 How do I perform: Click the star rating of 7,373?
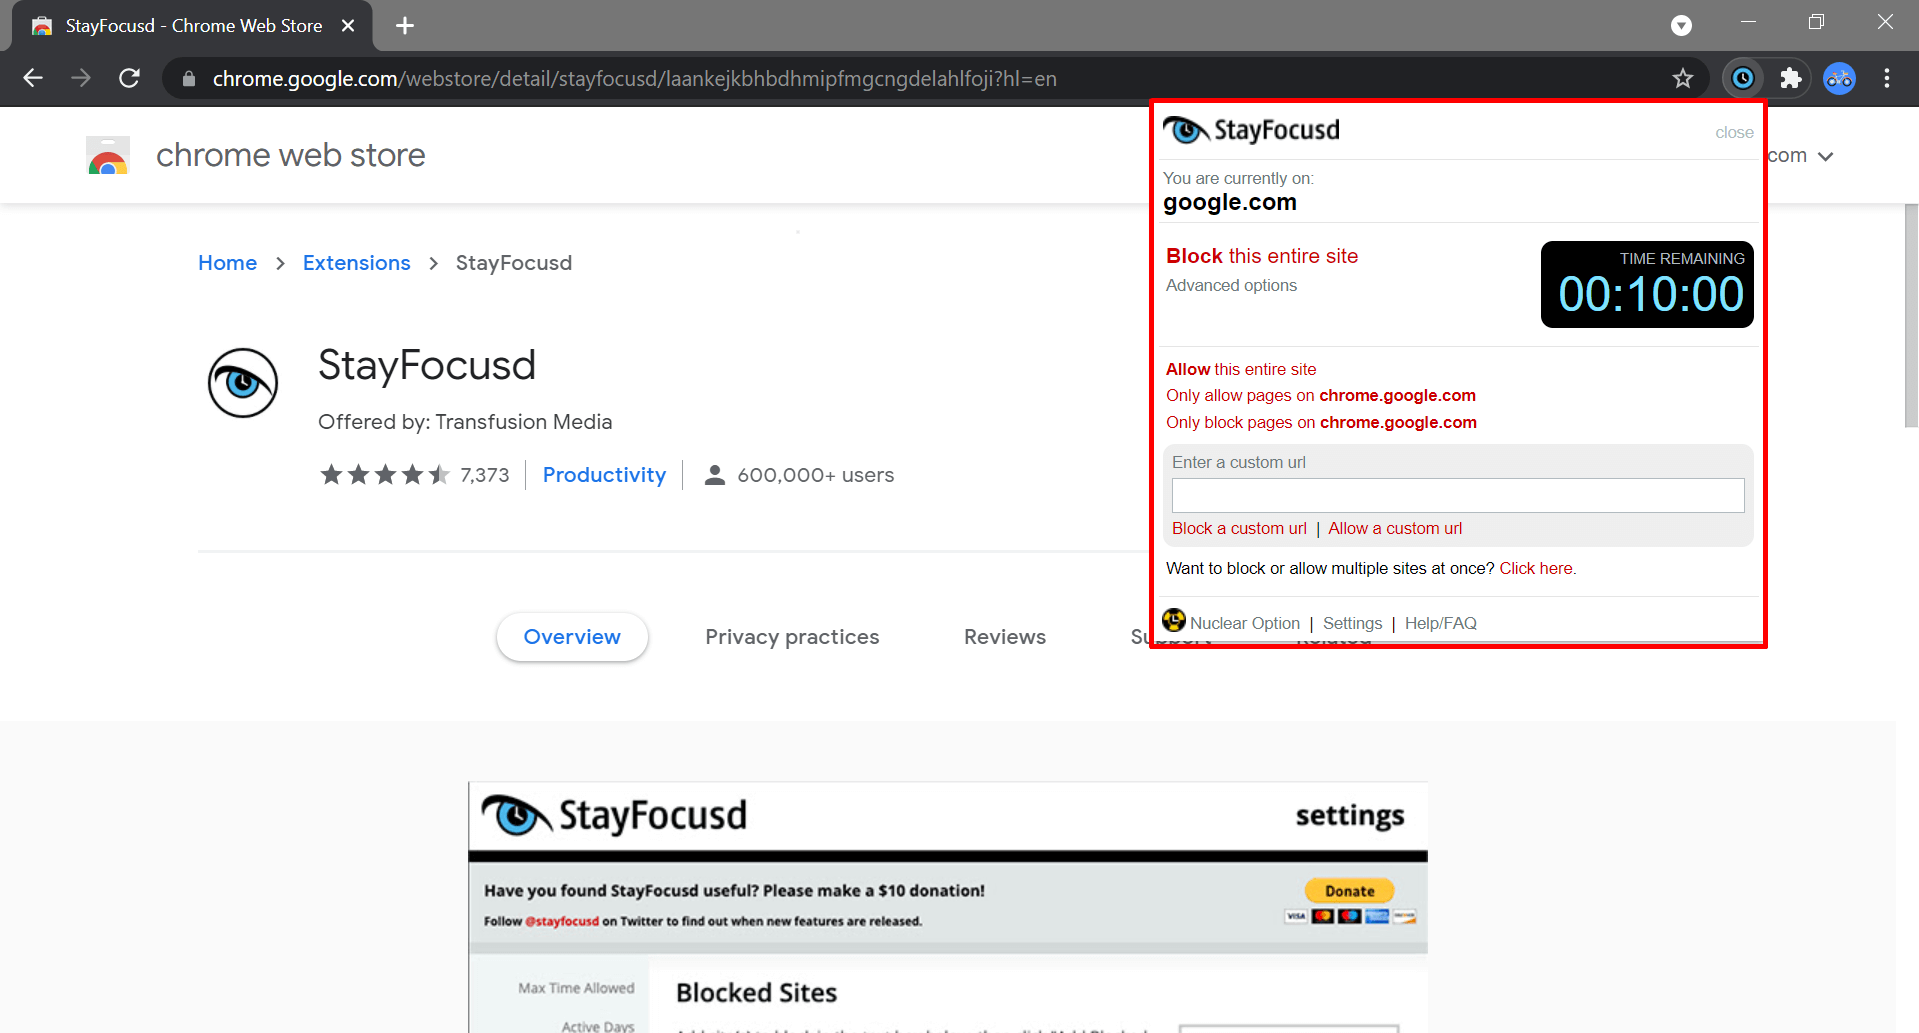pyautogui.click(x=385, y=475)
